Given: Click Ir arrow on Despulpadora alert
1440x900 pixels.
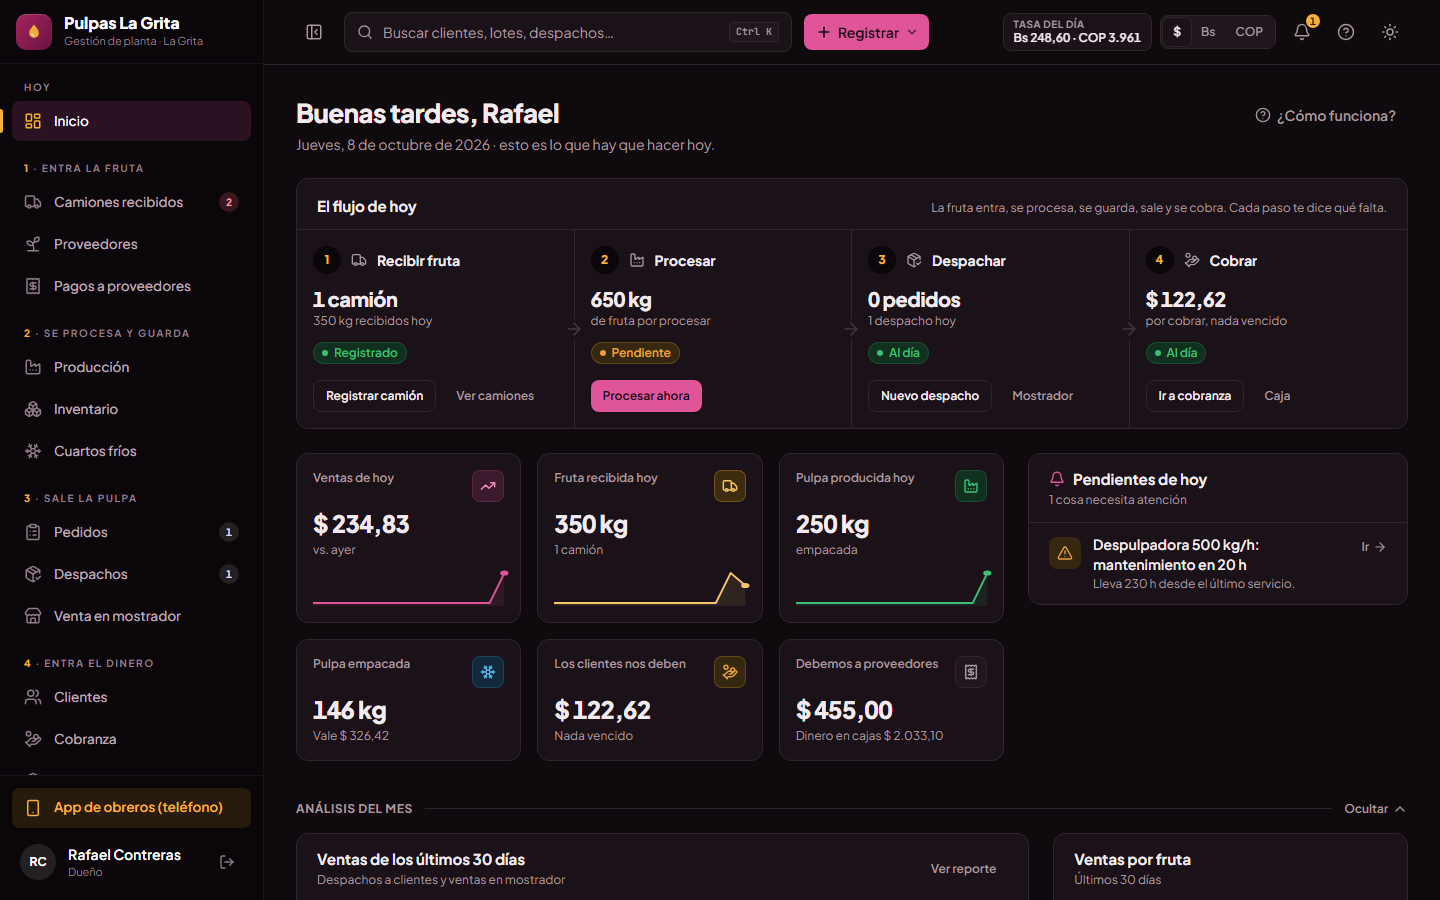Looking at the screenshot, I should 1373,547.
